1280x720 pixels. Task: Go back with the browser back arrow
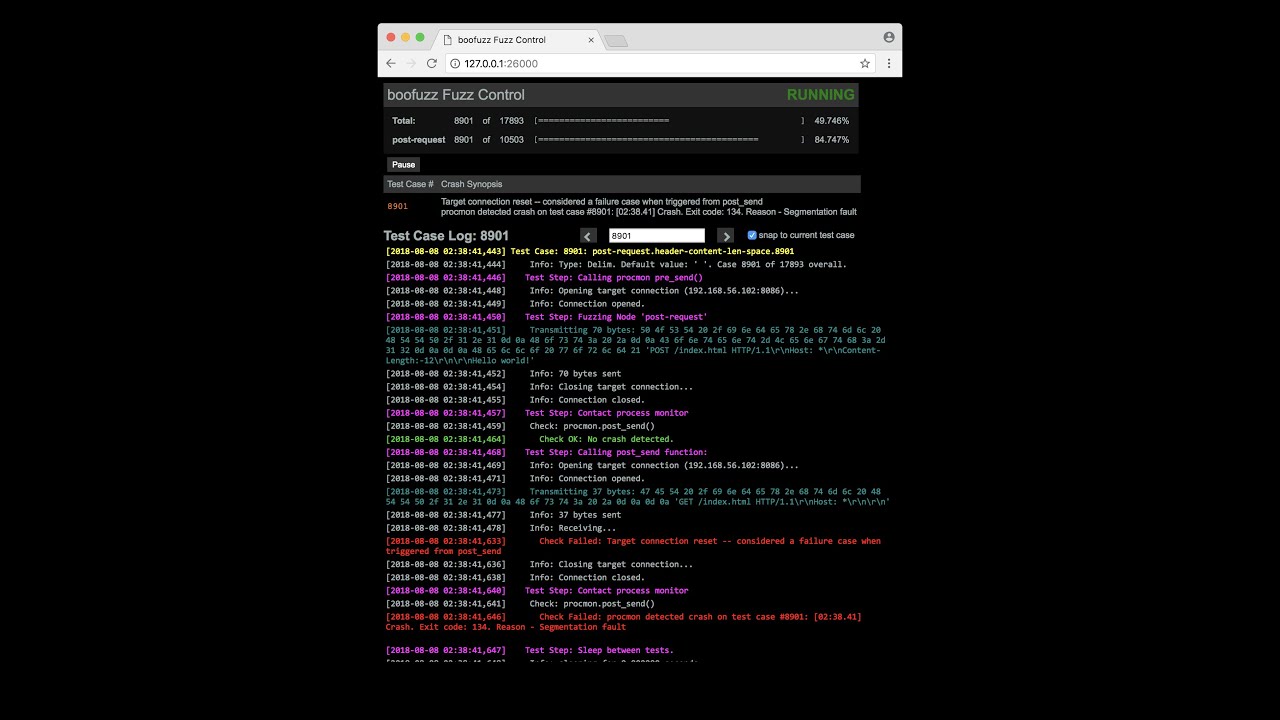(391, 63)
